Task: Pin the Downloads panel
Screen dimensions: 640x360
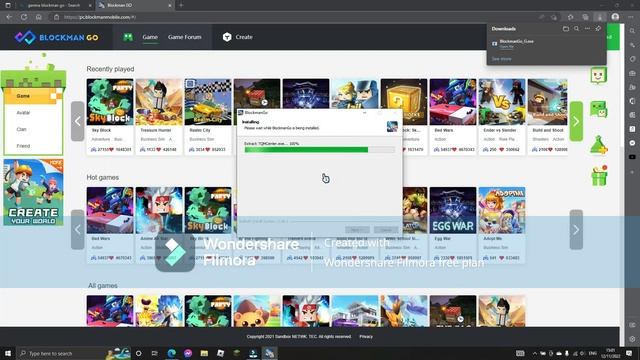Action: (x=598, y=29)
